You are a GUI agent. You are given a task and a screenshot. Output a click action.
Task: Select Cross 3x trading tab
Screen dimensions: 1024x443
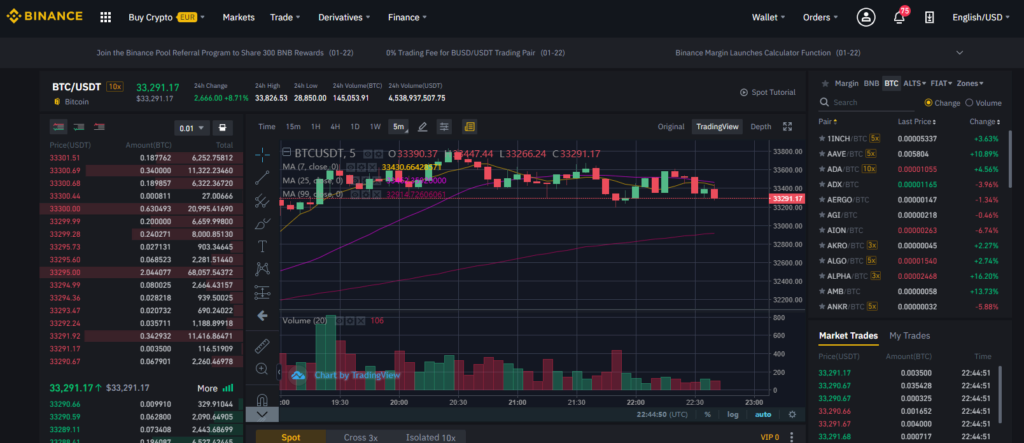coord(360,437)
